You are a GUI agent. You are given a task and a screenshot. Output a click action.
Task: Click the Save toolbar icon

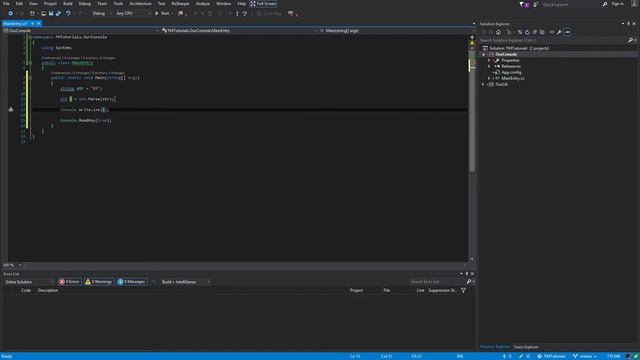(x=51, y=13)
